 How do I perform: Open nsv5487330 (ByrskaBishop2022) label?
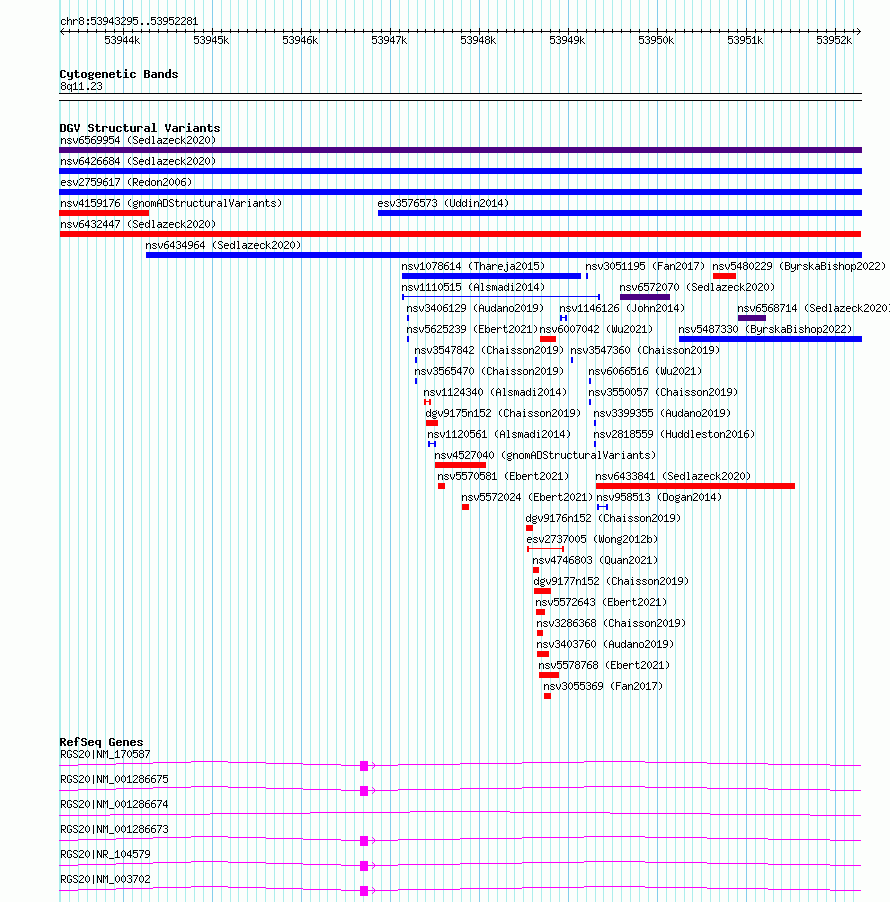(x=765, y=329)
